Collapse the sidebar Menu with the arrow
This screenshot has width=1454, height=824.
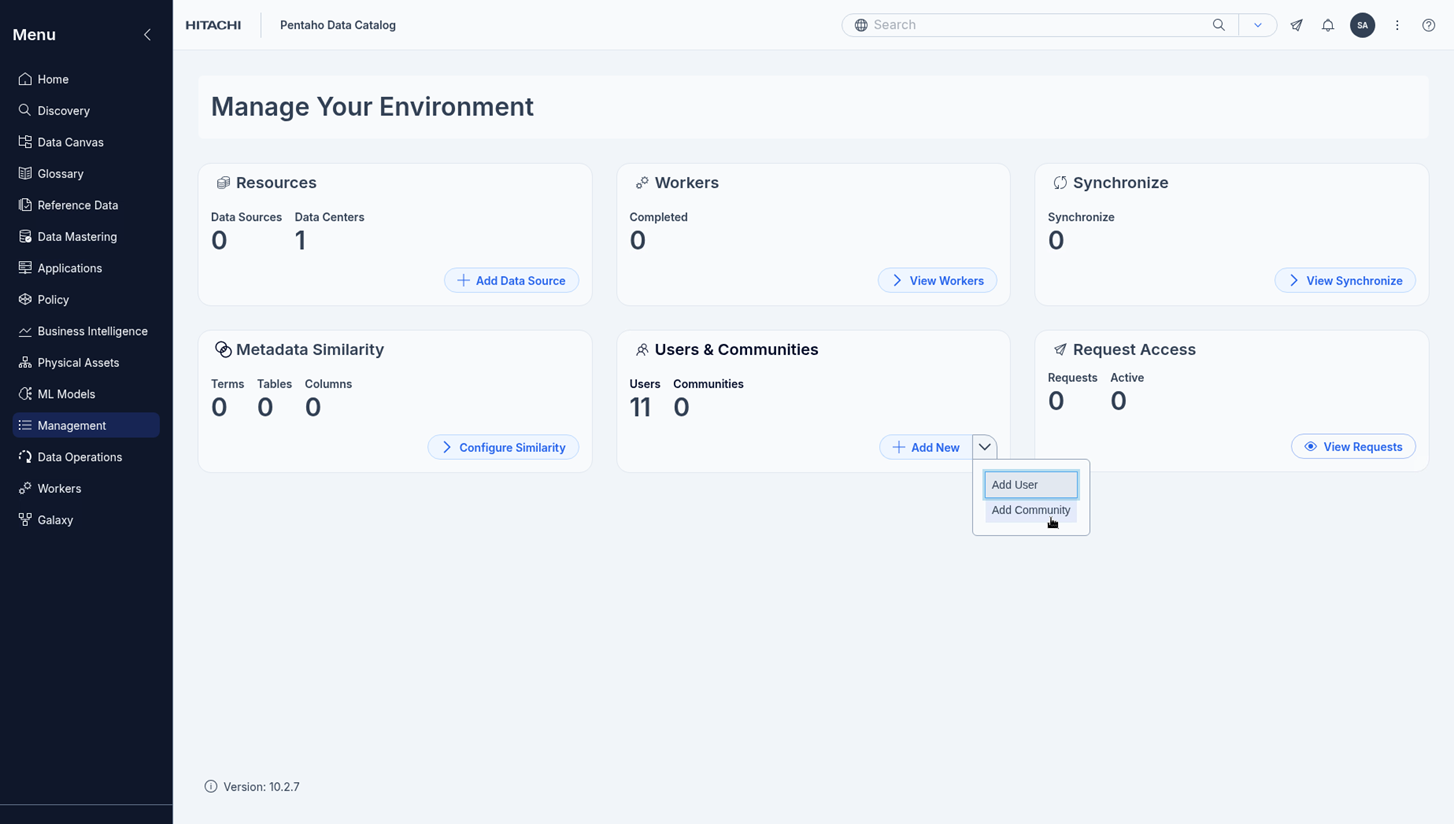[x=147, y=35]
